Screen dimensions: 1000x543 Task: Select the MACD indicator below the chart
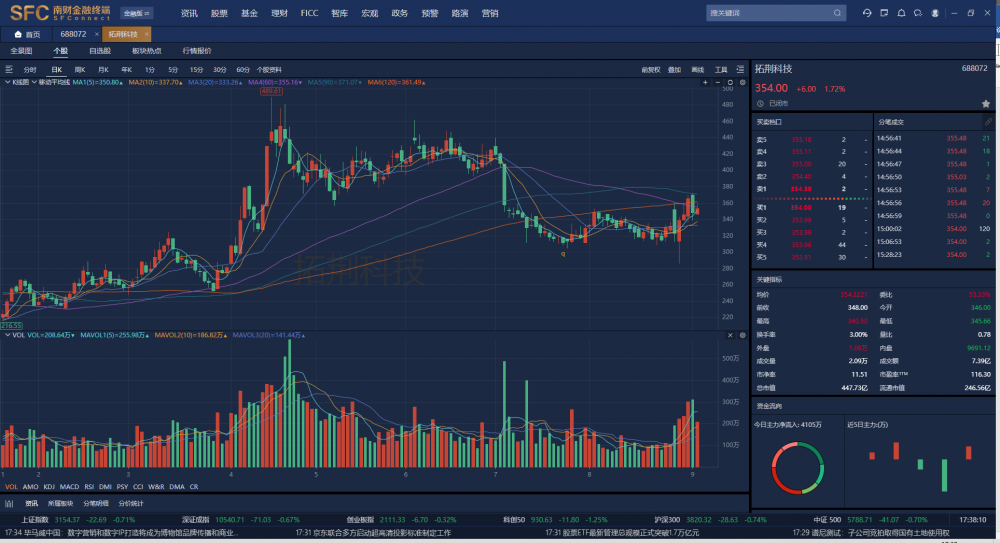[x=68, y=486]
